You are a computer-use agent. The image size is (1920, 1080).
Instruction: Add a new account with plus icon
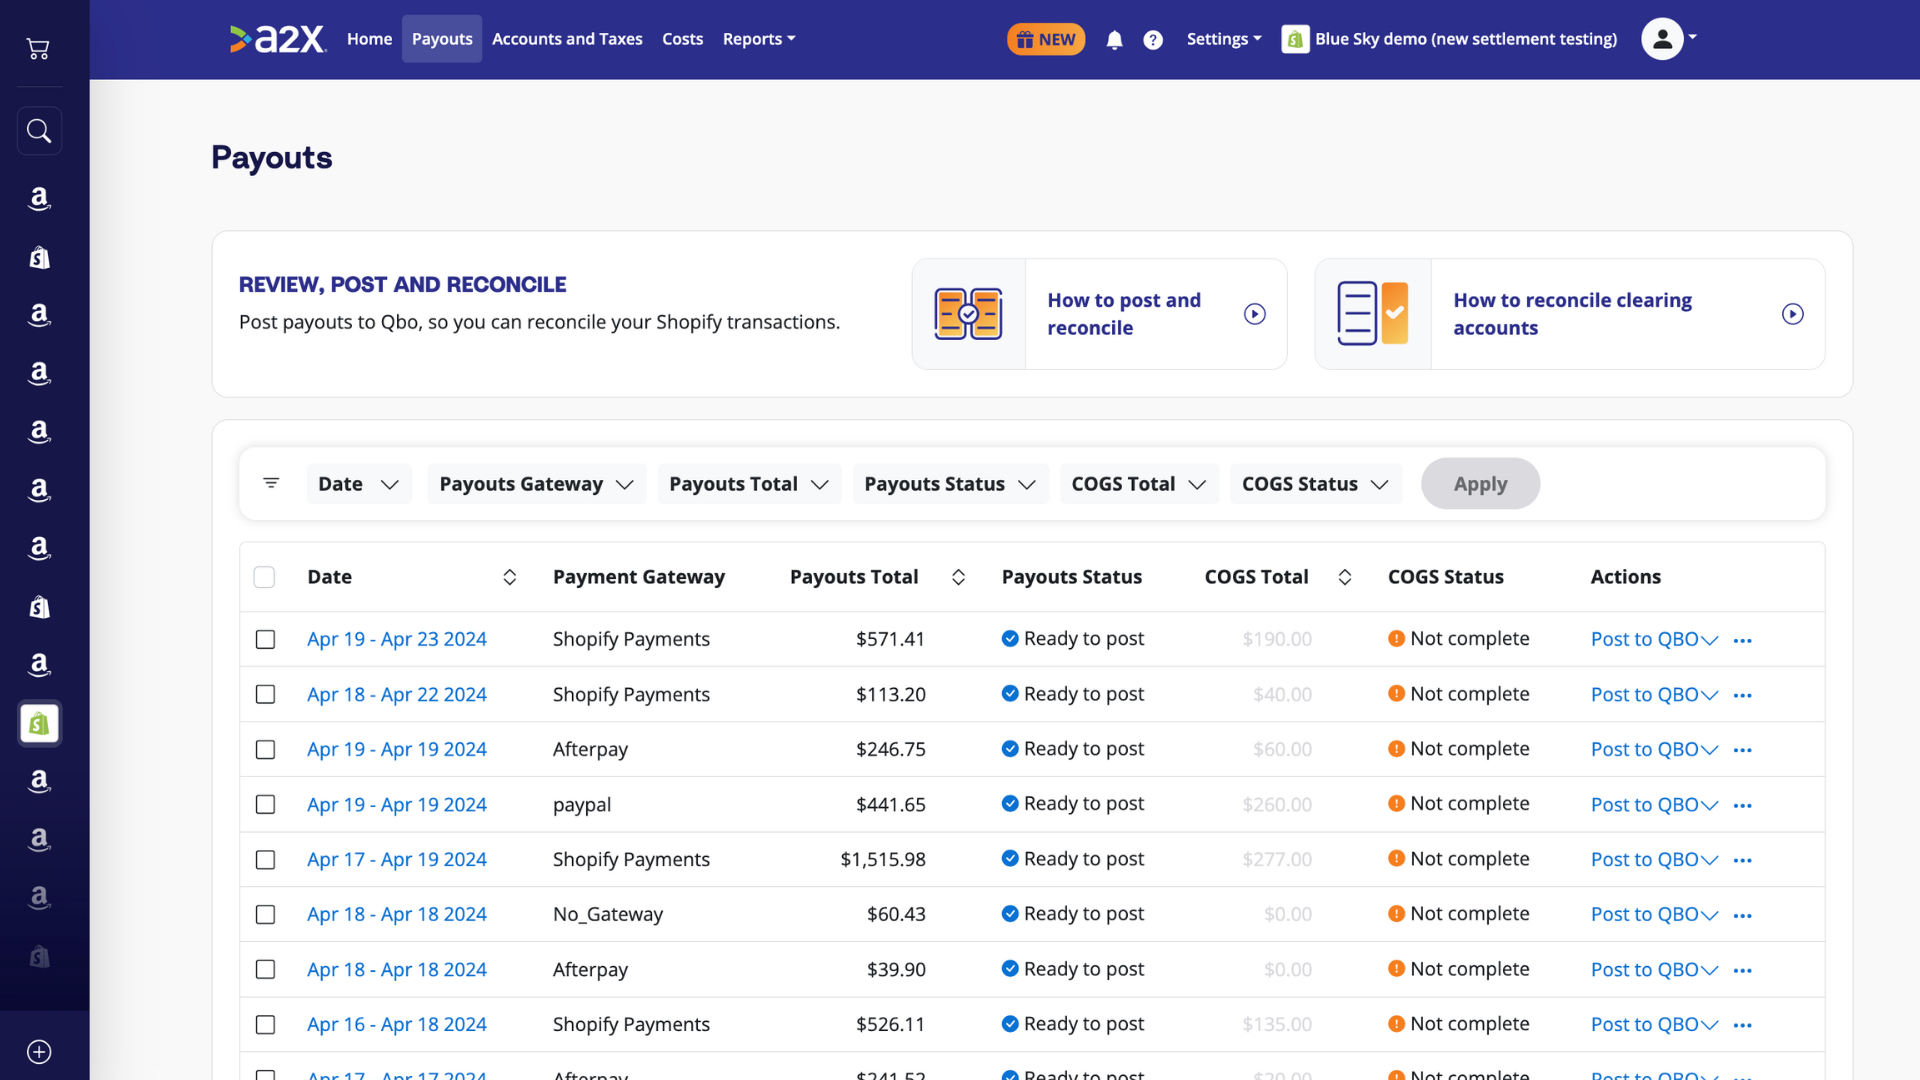(39, 1051)
